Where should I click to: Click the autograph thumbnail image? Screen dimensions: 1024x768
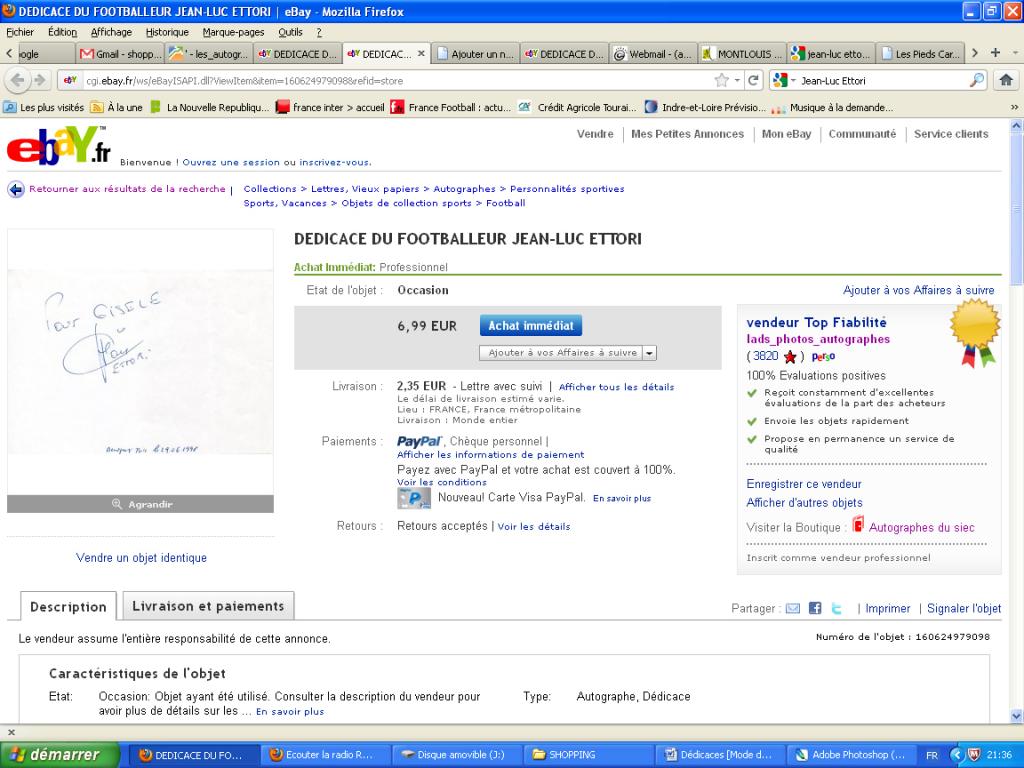pos(140,362)
